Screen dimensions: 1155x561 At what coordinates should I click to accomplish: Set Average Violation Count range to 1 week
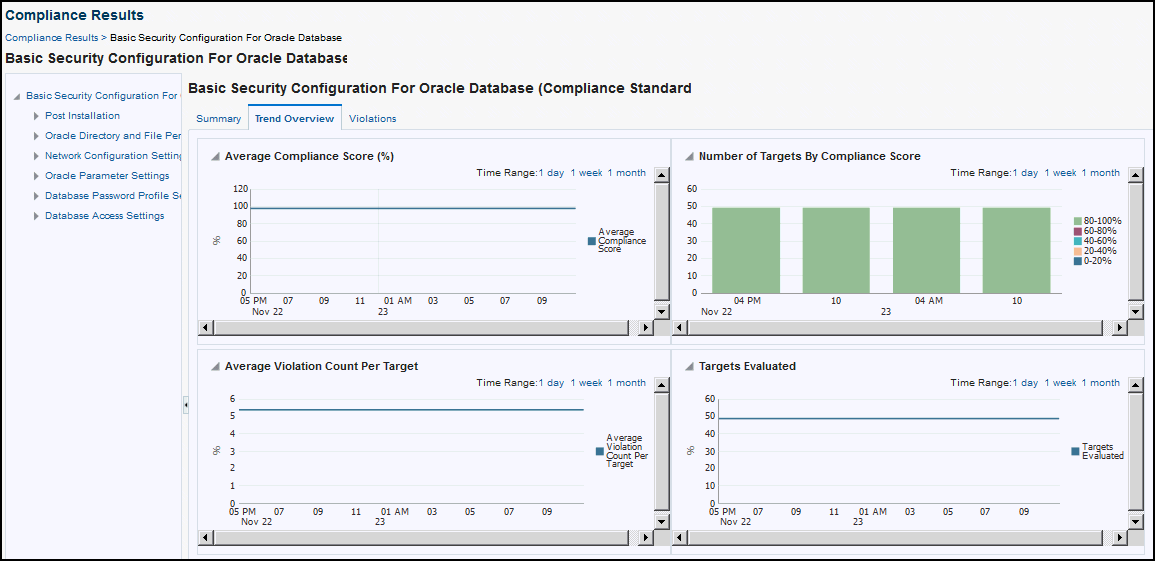pos(586,383)
